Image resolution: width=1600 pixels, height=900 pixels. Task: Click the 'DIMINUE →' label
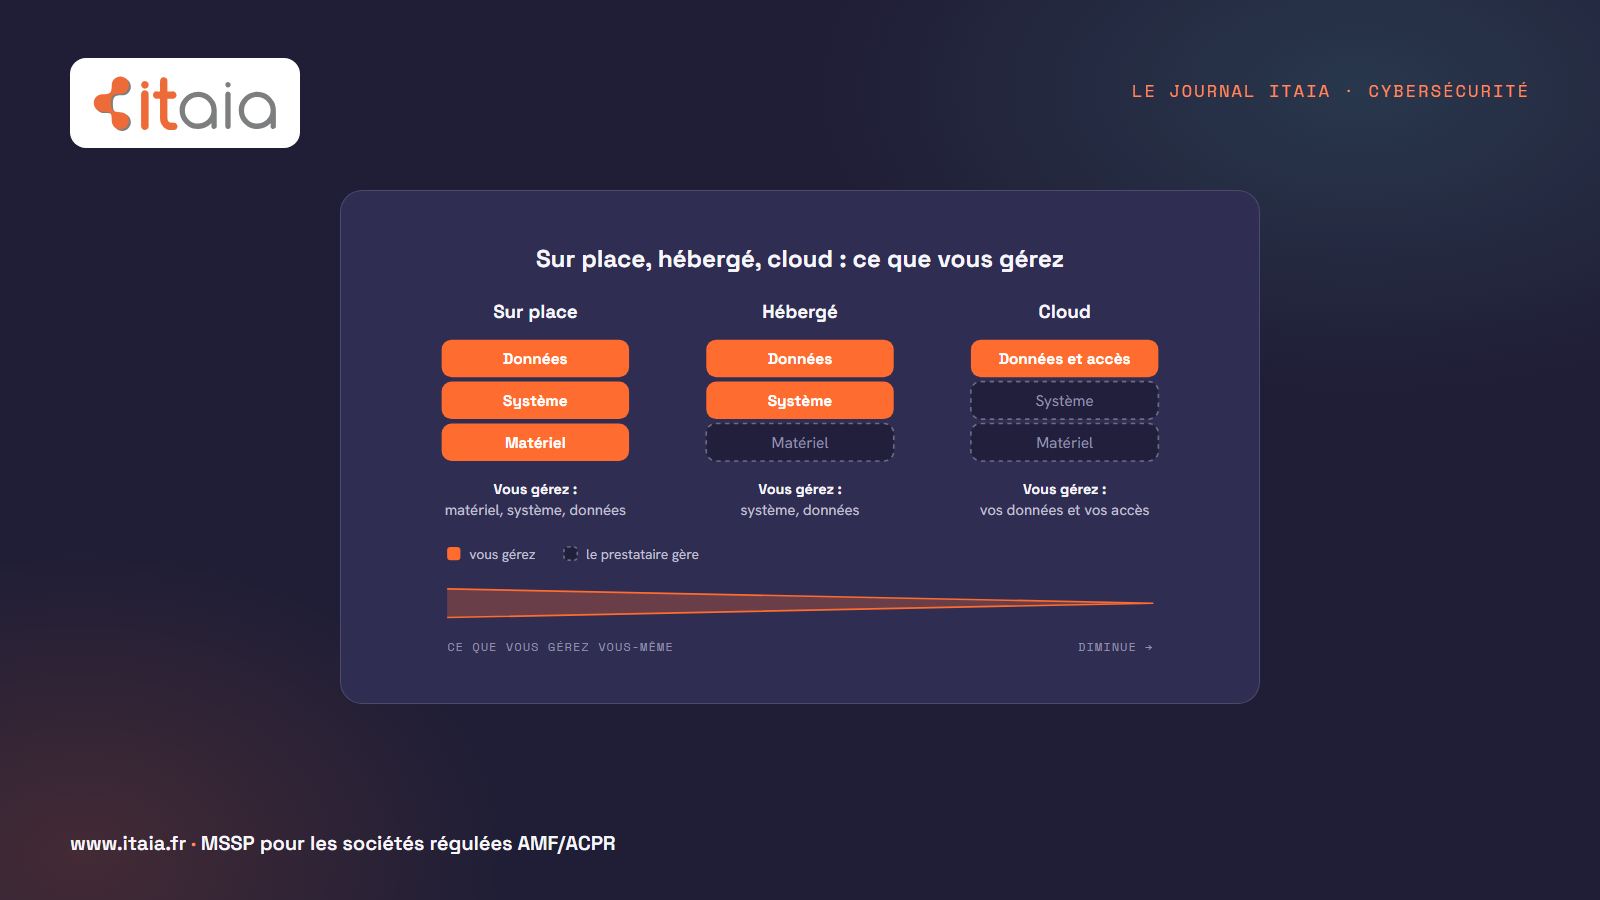pos(1115,647)
